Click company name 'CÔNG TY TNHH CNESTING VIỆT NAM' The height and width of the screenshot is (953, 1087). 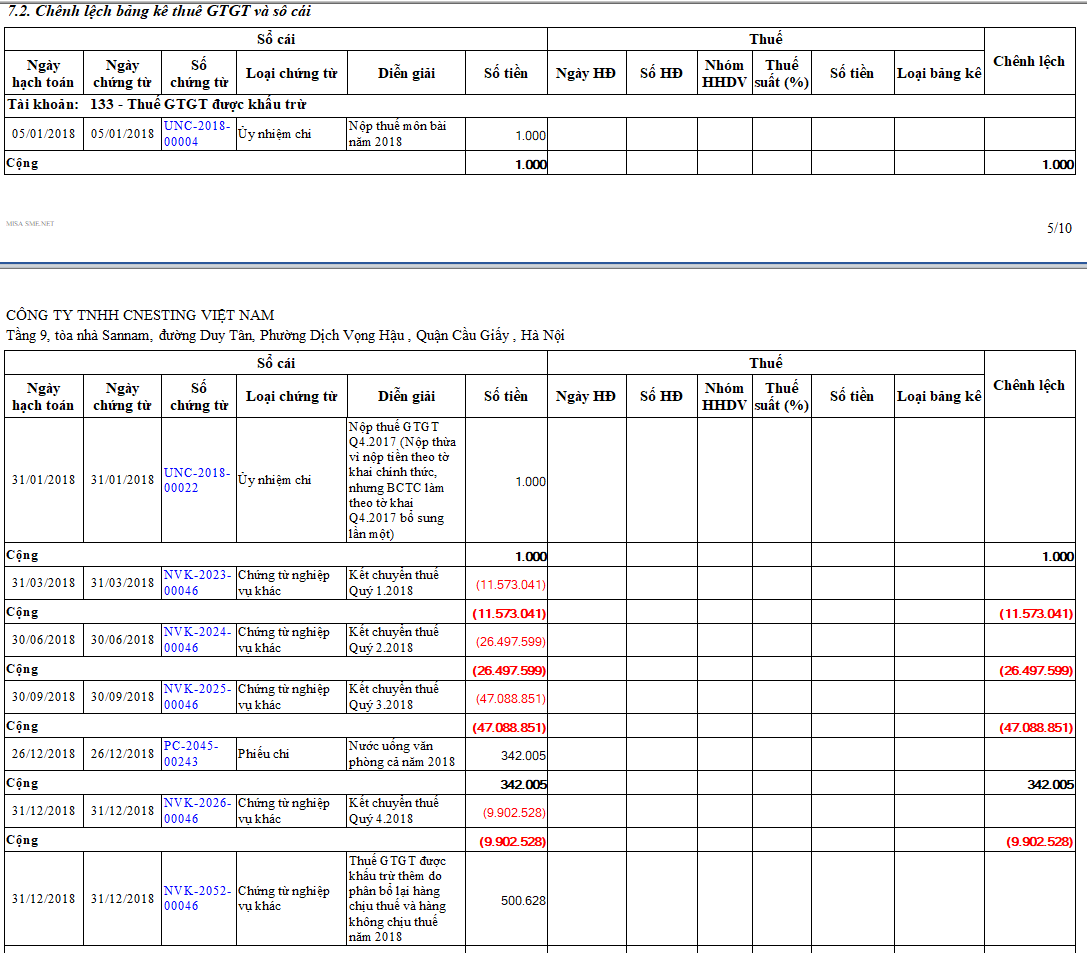coord(140,315)
